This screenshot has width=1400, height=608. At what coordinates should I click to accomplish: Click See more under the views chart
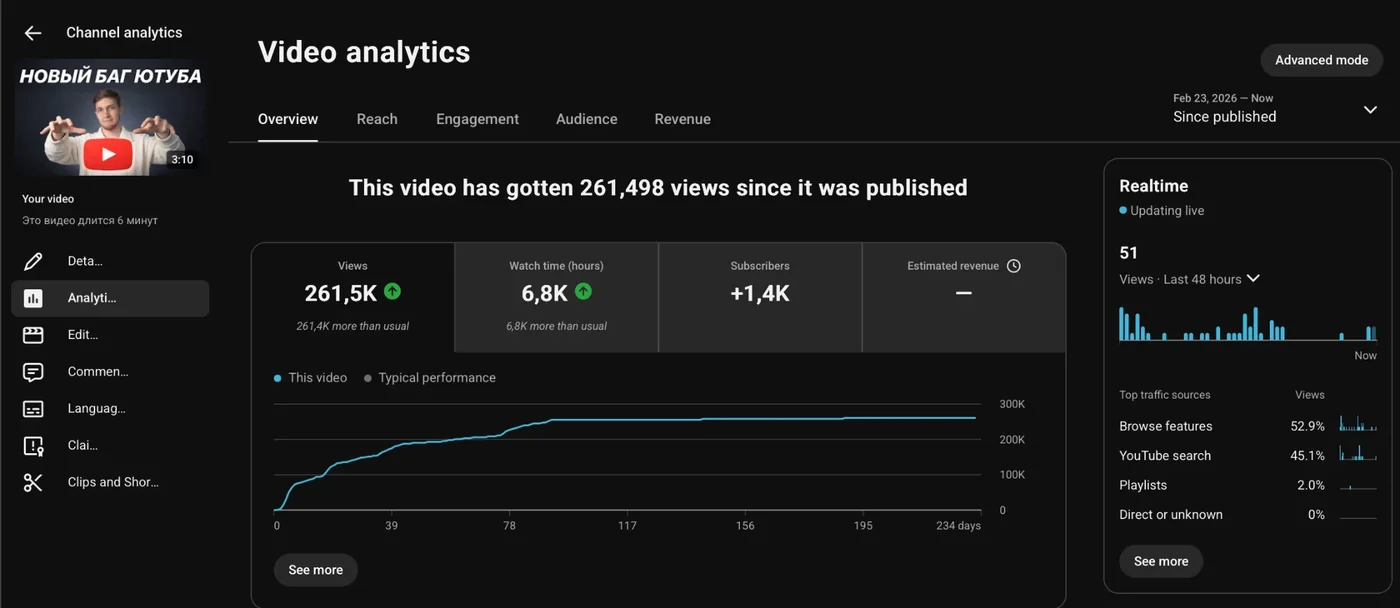point(315,570)
